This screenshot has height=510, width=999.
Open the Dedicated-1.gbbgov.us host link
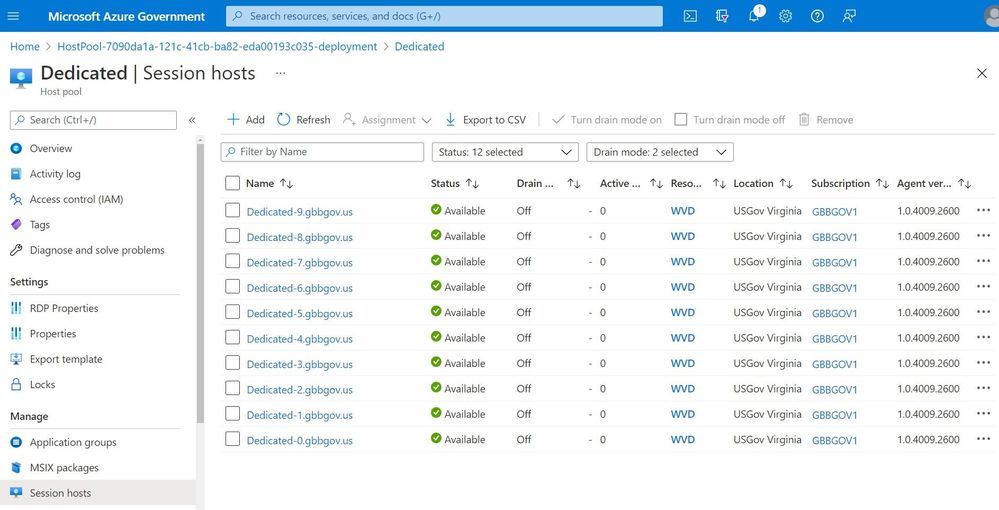click(299, 415)
